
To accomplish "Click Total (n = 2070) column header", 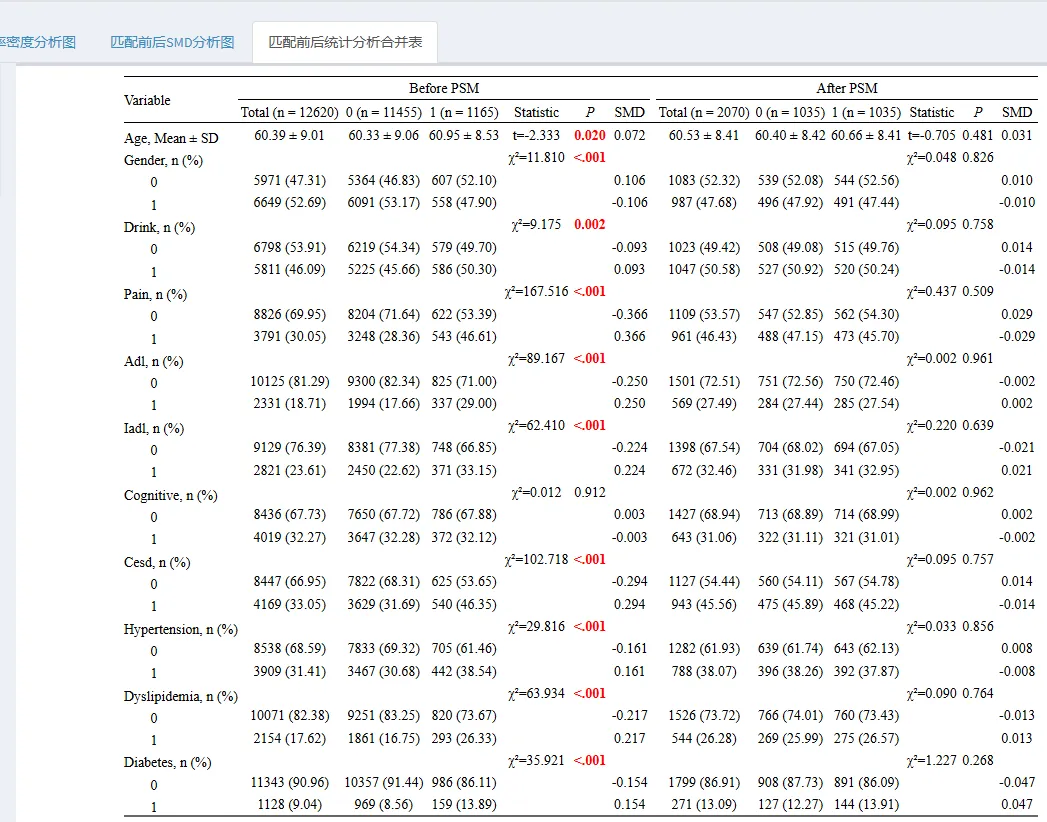I will click(704, 112).
